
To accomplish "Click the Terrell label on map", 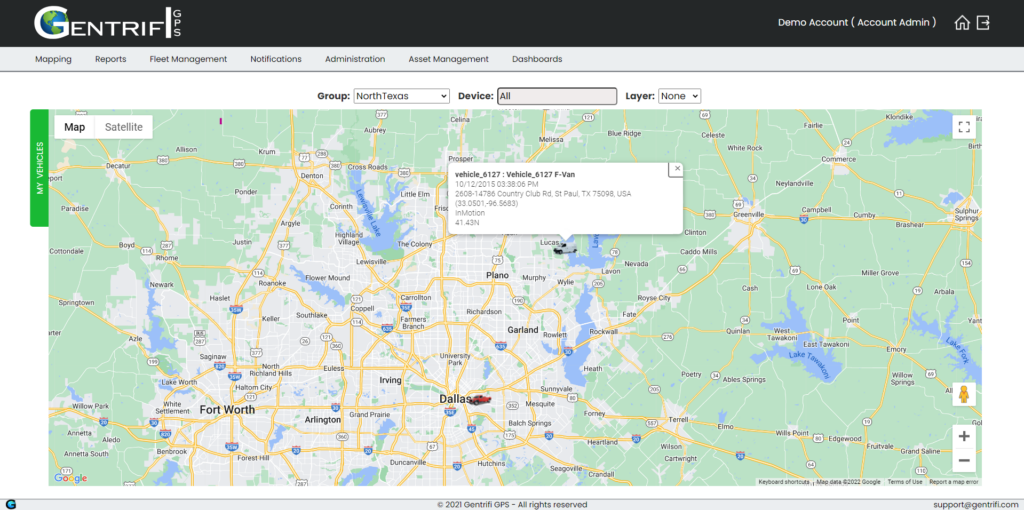I will 679,418.
